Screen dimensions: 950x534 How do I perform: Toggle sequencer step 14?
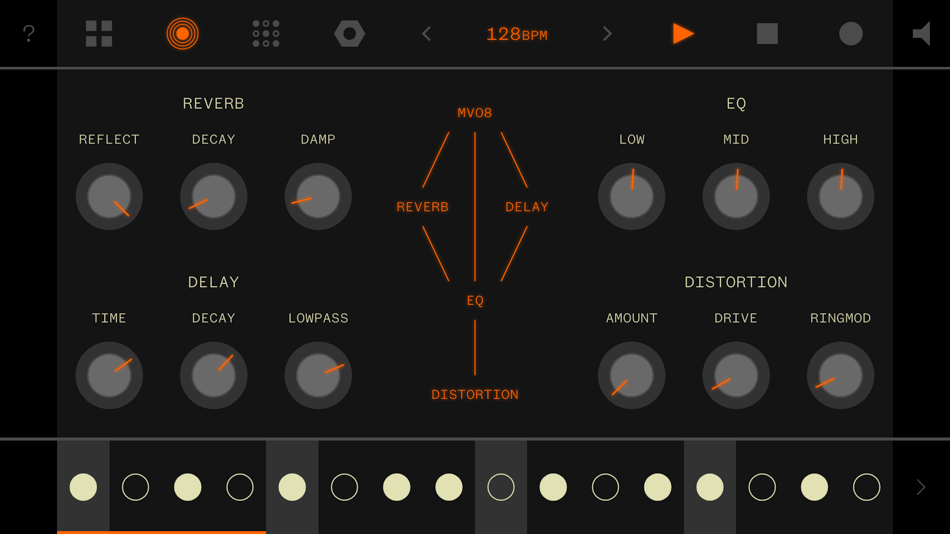click(762, 487)
